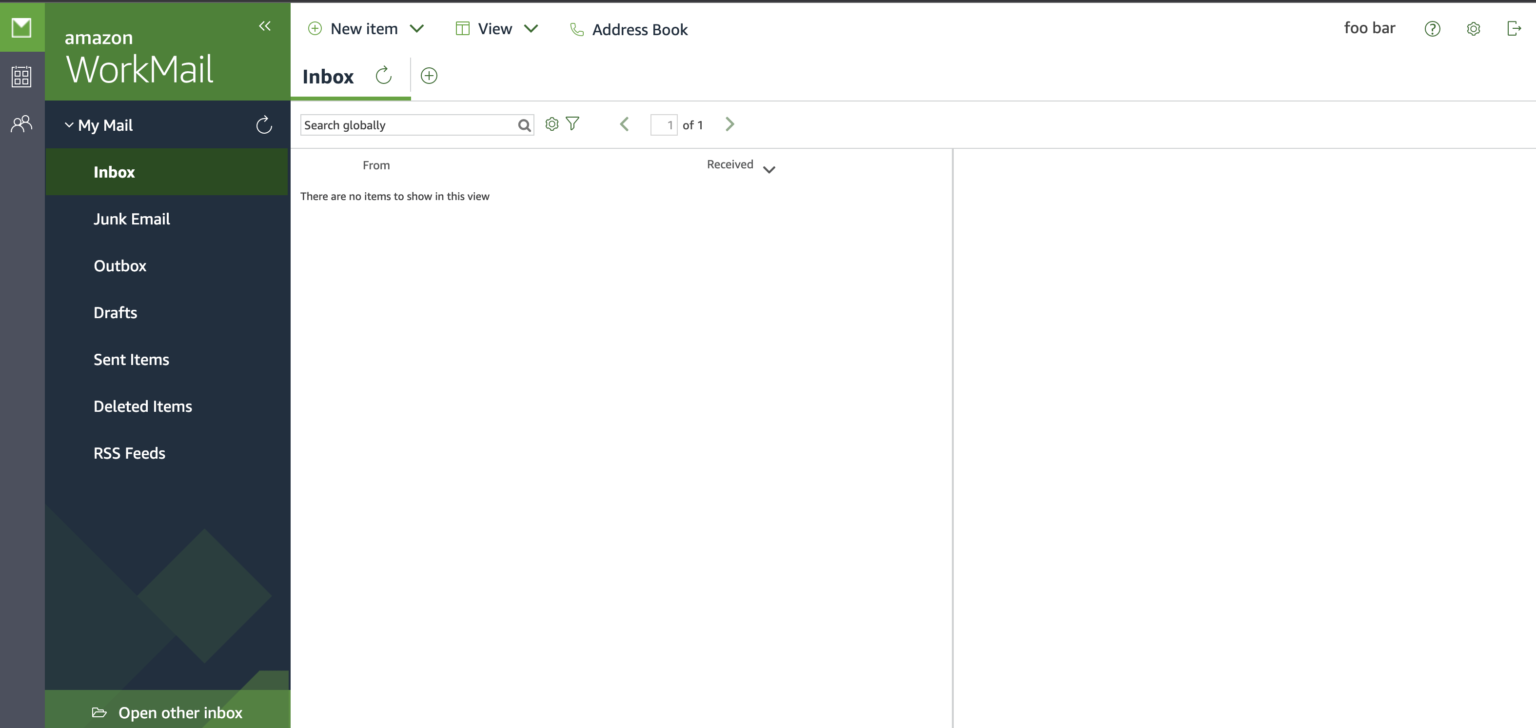Sign out using the logout icon
This screenshot has width=1536, height=728.
click(1514, 28)
